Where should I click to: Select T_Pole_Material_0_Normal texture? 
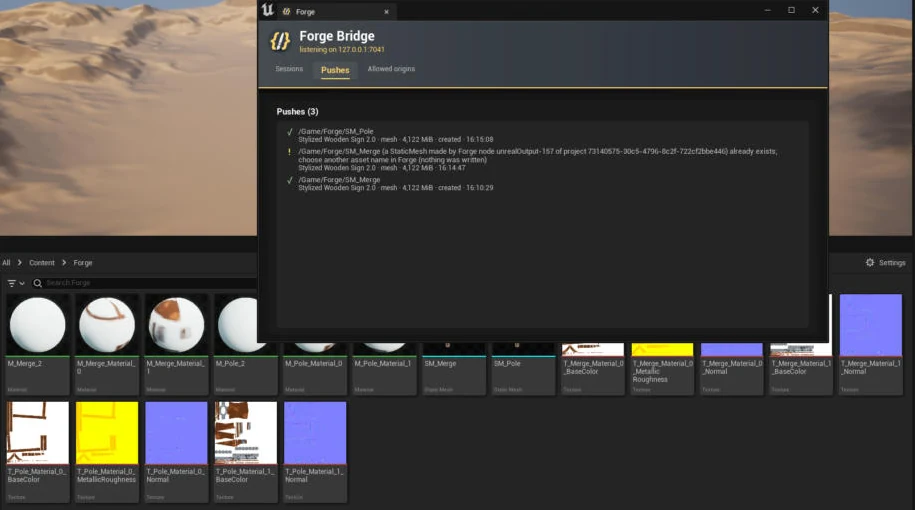click(x=176, y=452)
